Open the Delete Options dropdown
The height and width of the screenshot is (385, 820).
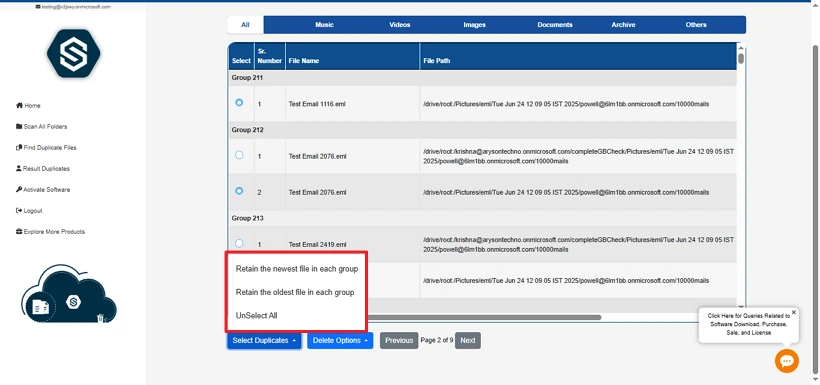(x=340, y=341)
